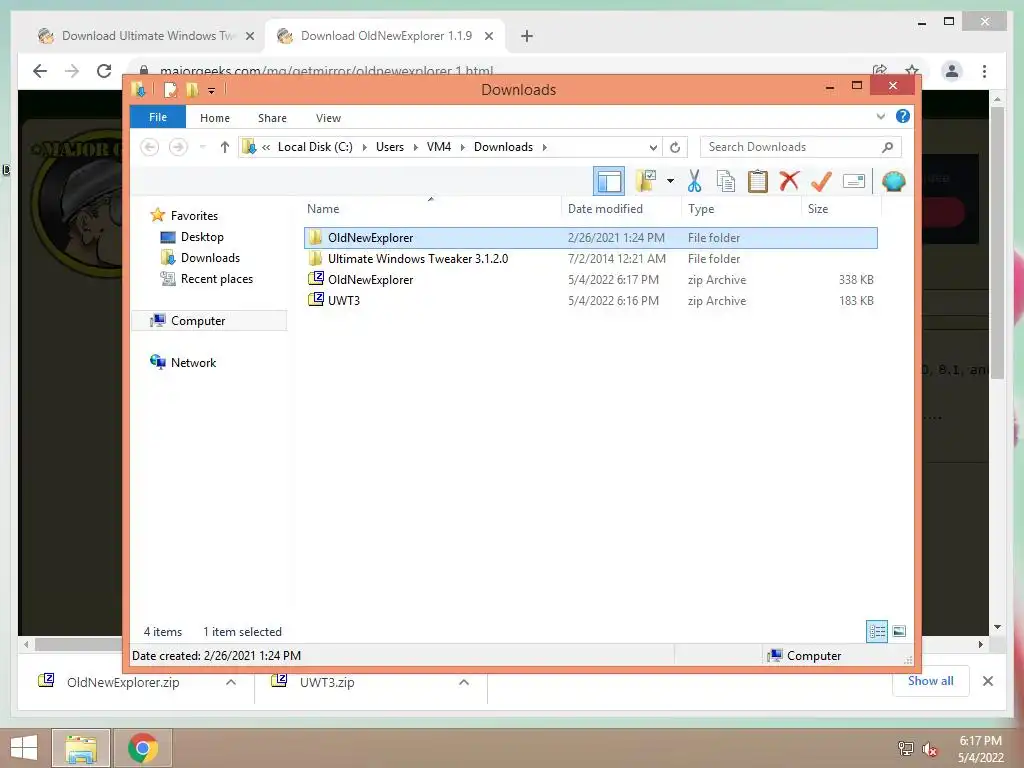Click Local Disk (C:) breadcrumb

pos(315,147)
